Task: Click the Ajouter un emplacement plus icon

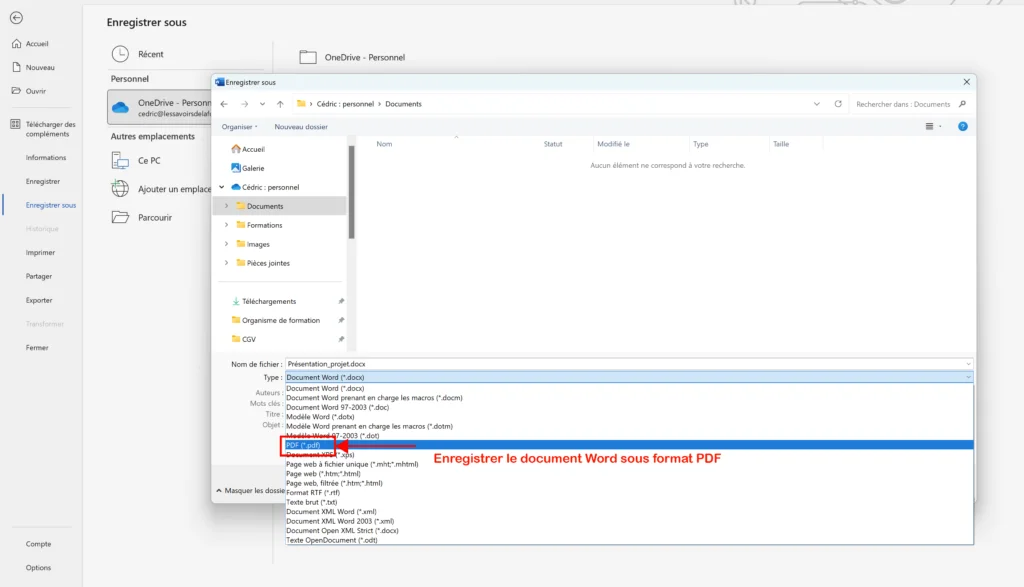Action: tap(121, 187)
